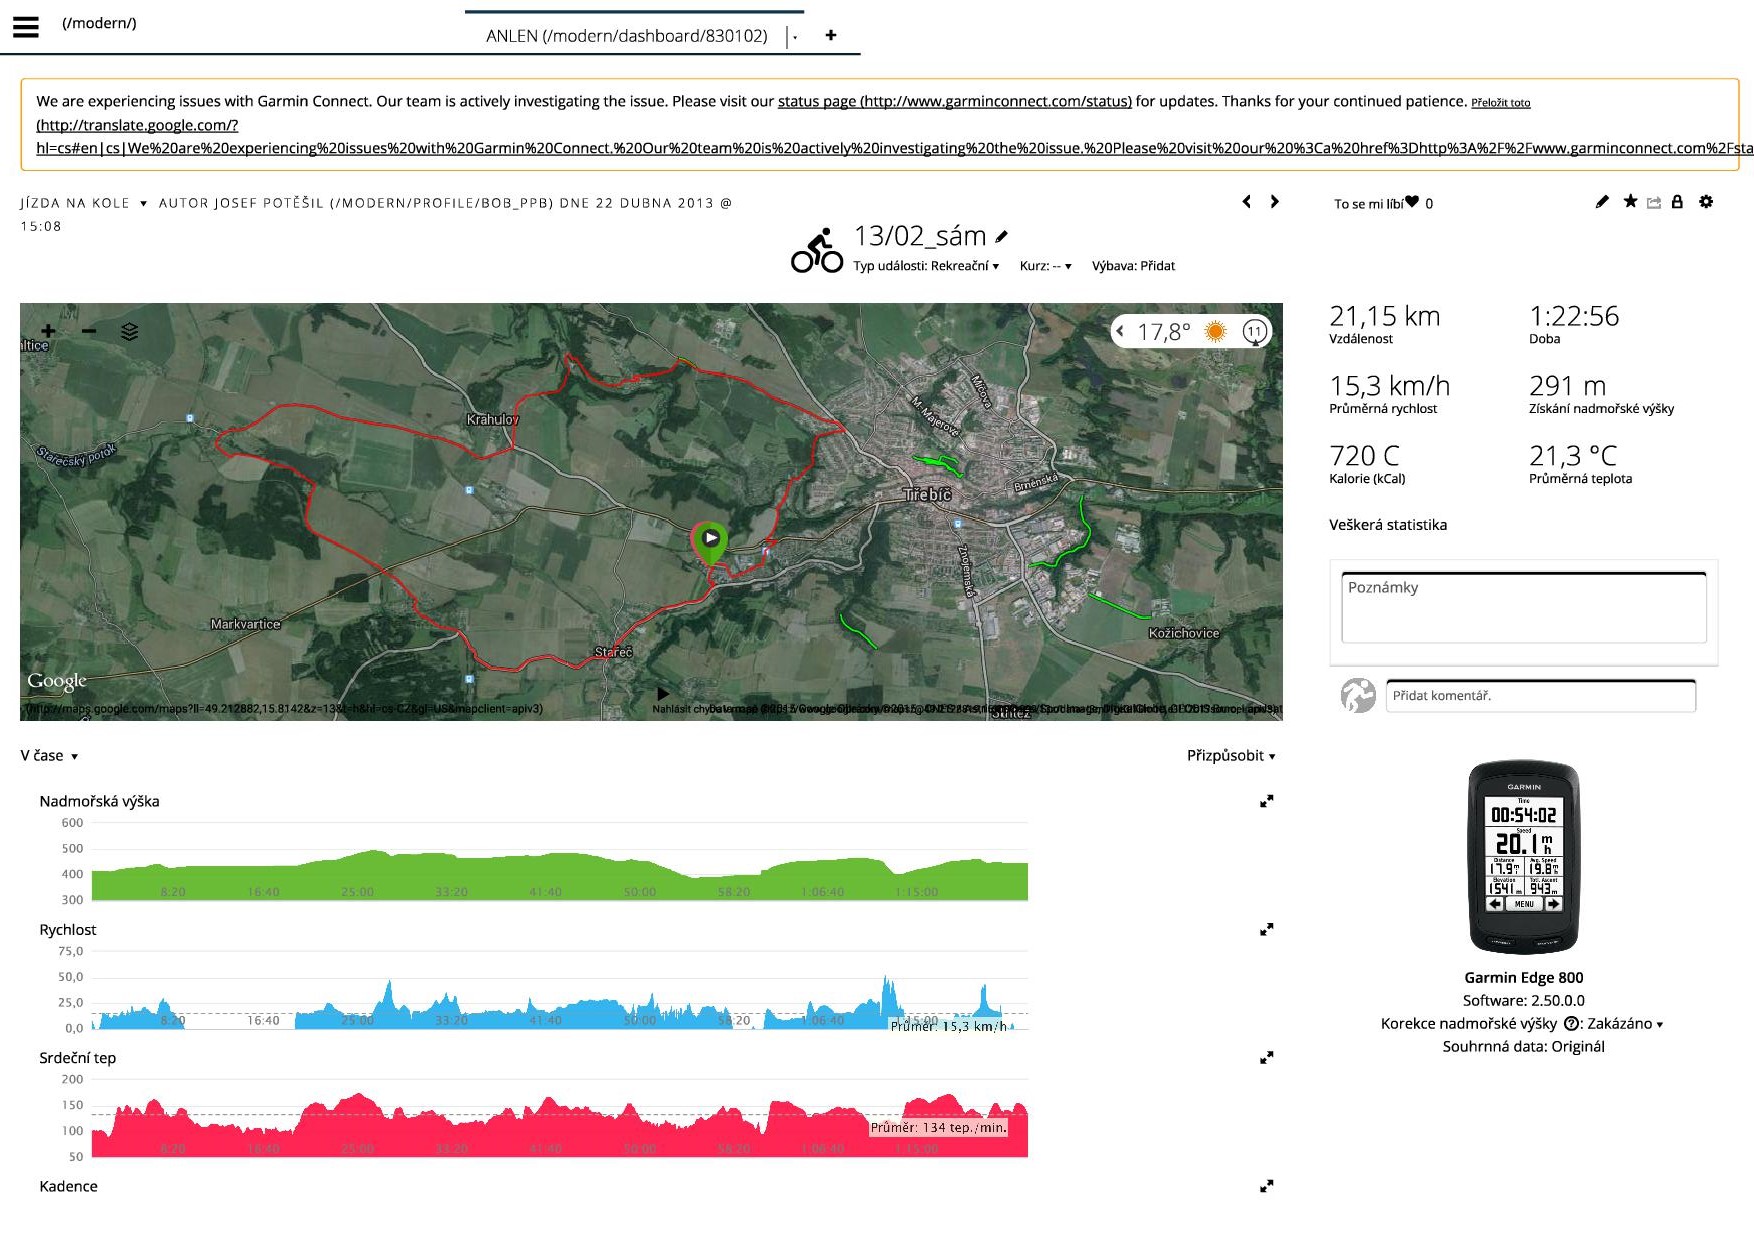The width and height of the screenshot is (1754, 1240).
Task: Expand the Nadmořská výška chart fullscreen
Action: (x=1266, y=801)
